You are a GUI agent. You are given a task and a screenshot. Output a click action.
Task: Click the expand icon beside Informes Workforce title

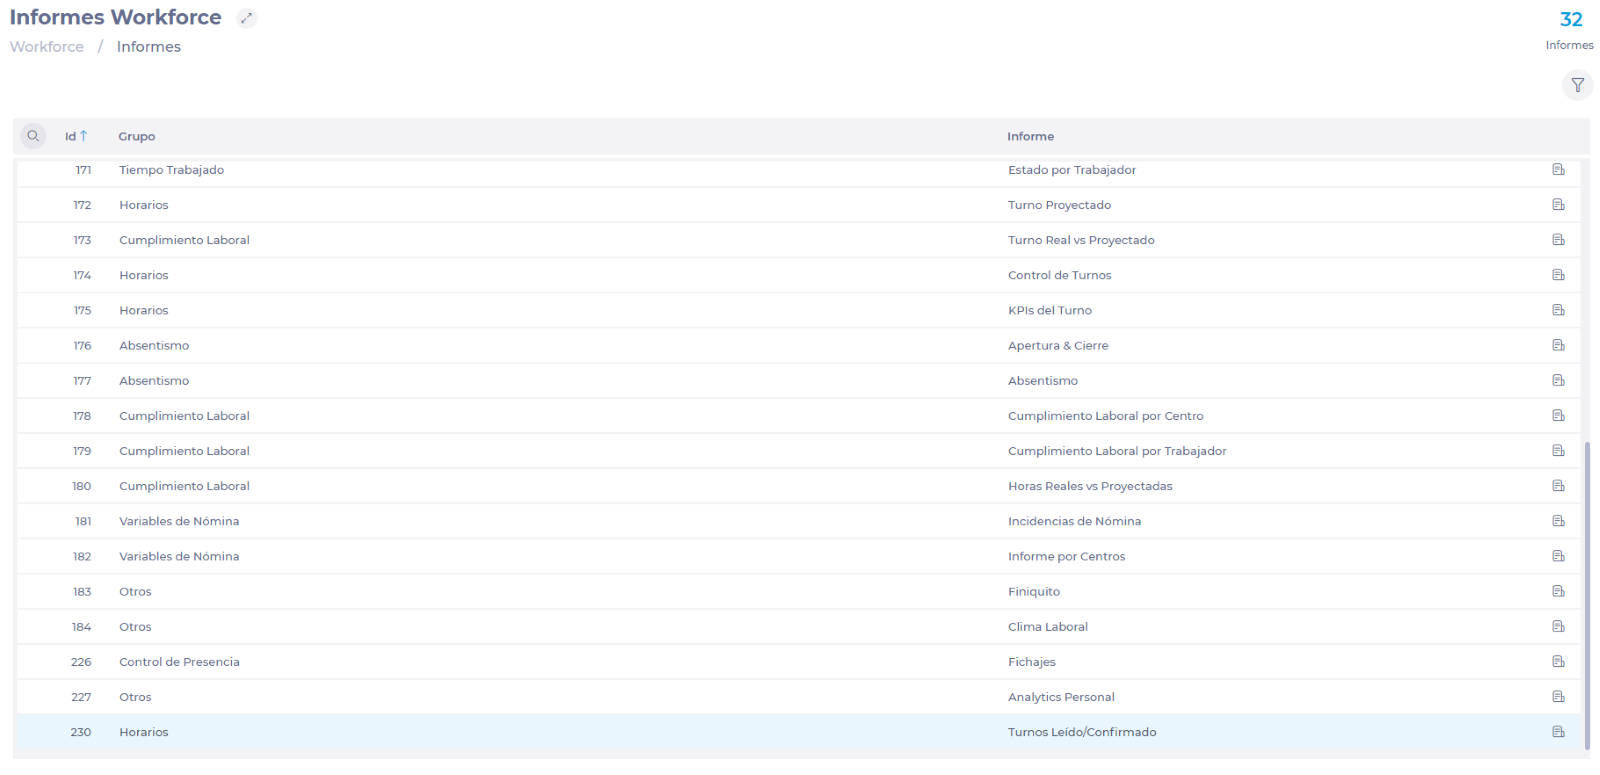[x=246, y=18]
